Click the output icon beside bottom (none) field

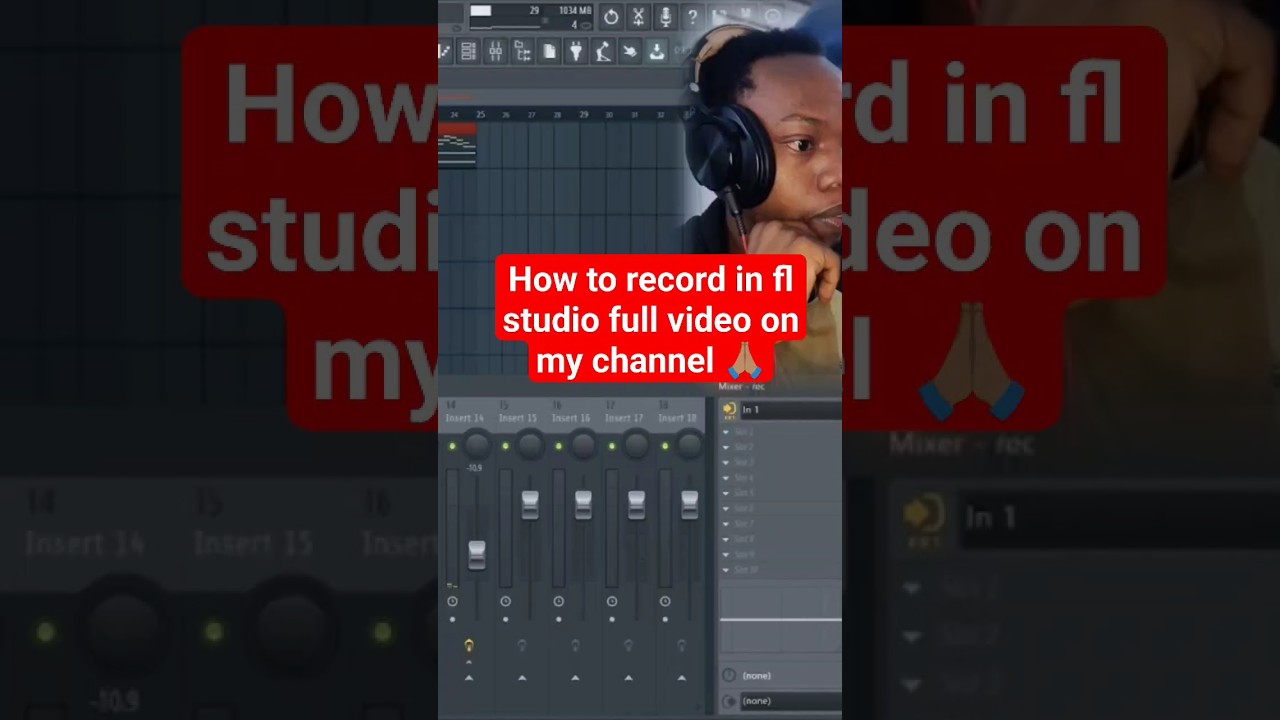729,701
